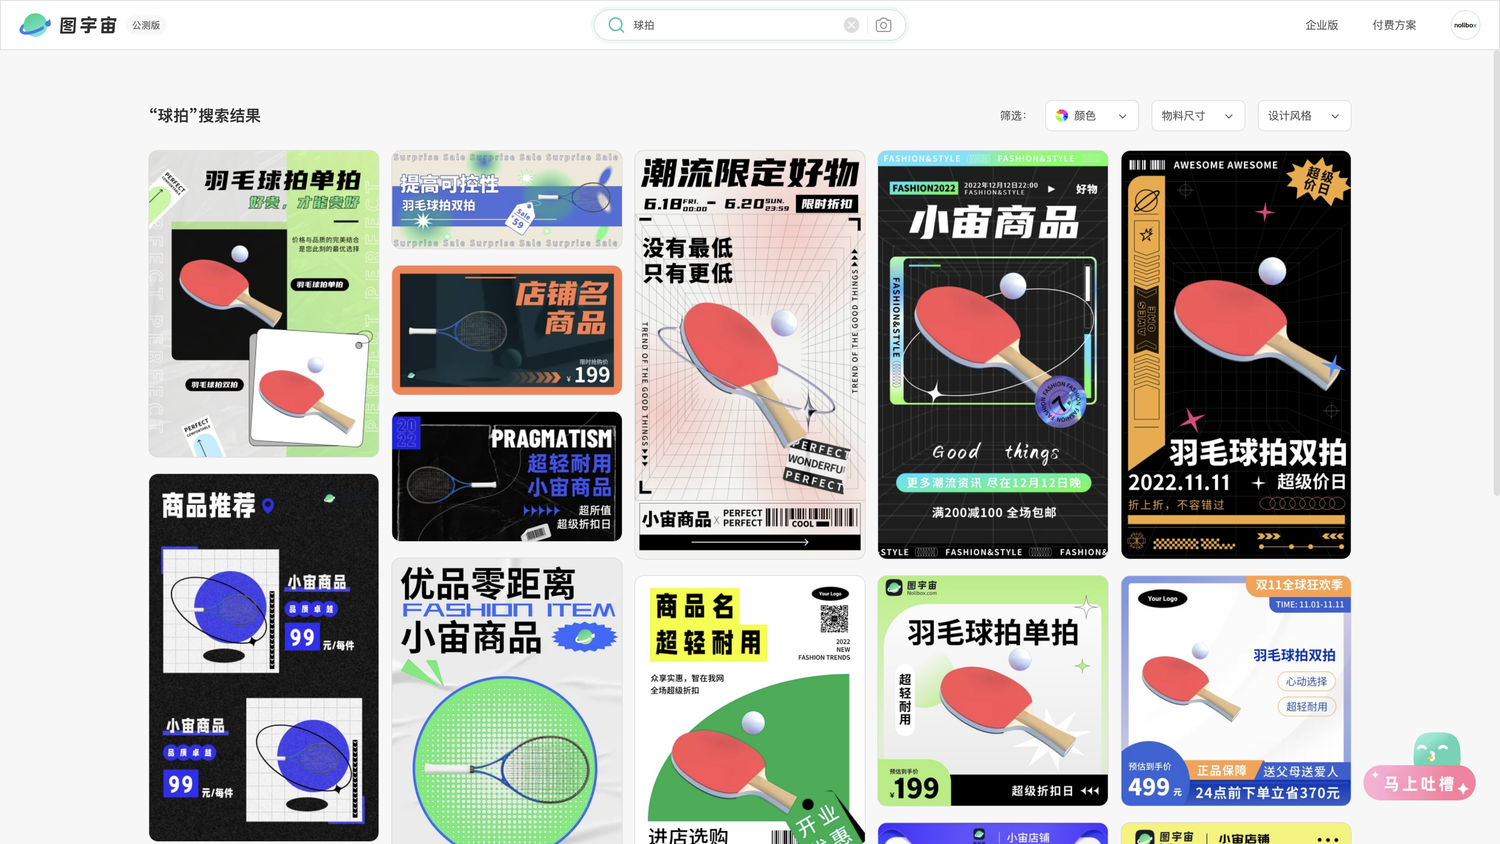This screenshot has width=1500, height=844.
Task: Click the search magnifier icon
Action: click(616, 25)
